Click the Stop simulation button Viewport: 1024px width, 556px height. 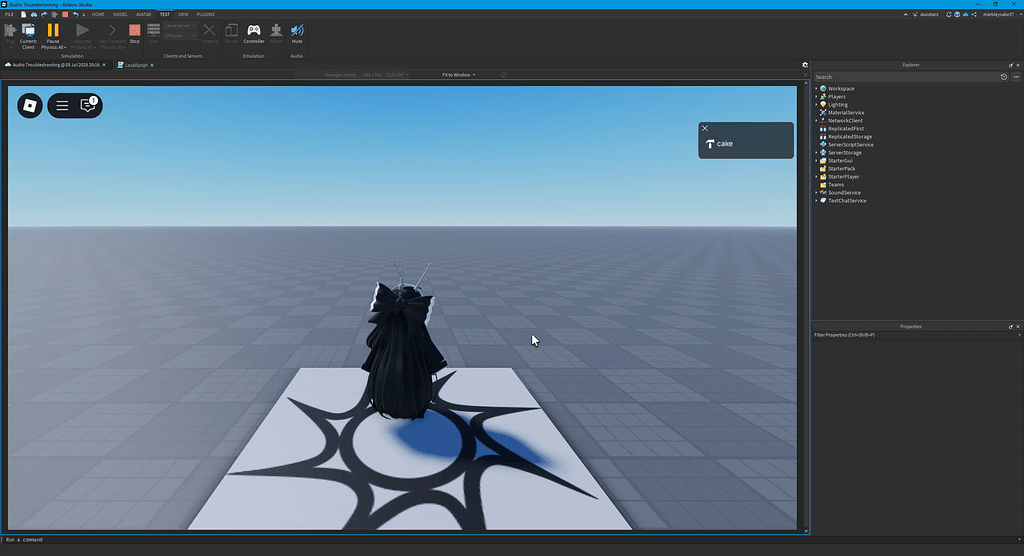135,33
